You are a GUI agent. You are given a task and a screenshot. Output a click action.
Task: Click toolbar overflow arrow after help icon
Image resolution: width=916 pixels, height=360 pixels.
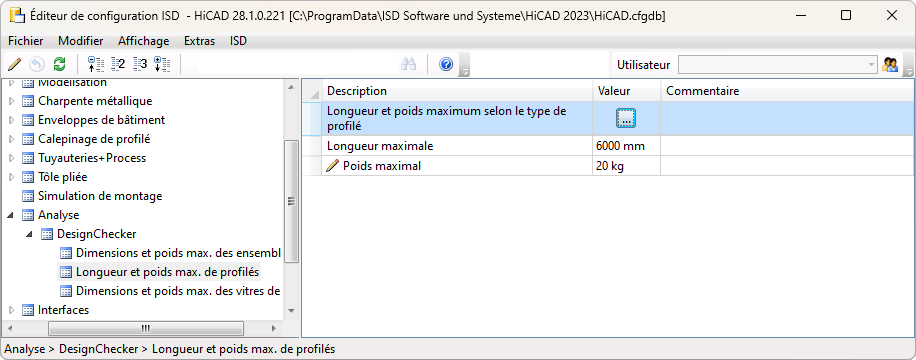pyautogui.click(x=465, y=65)
